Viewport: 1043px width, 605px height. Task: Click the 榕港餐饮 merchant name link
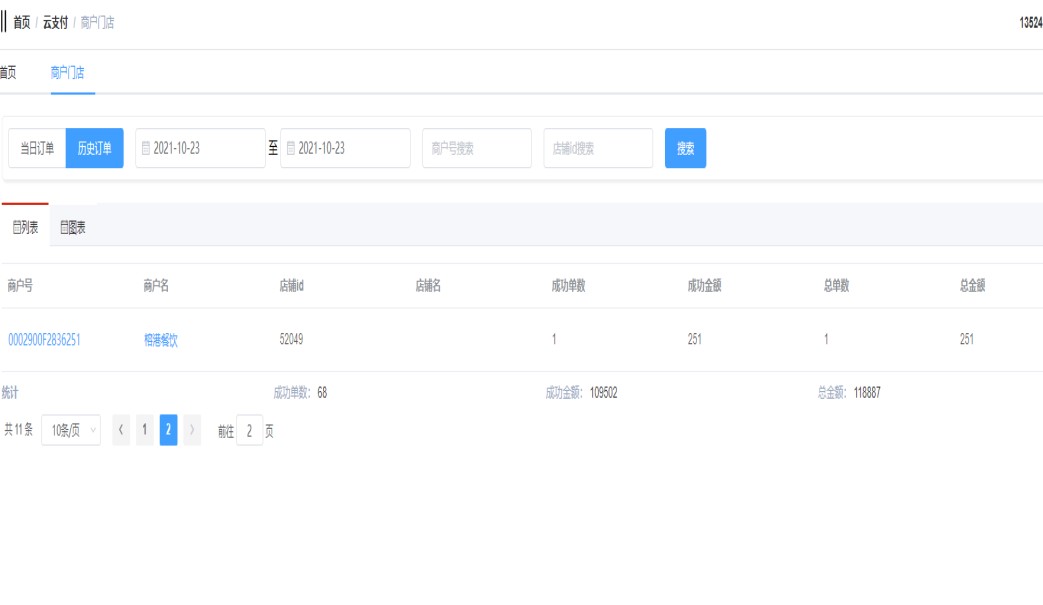point(161,340)
